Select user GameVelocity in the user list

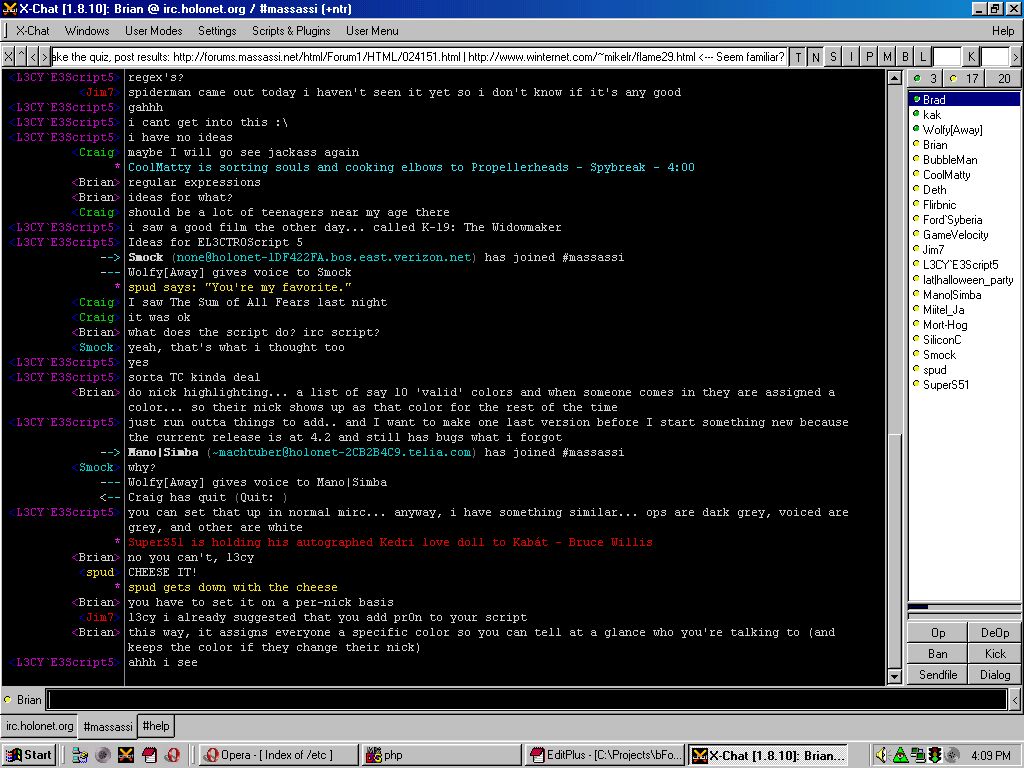click(964, 234)
